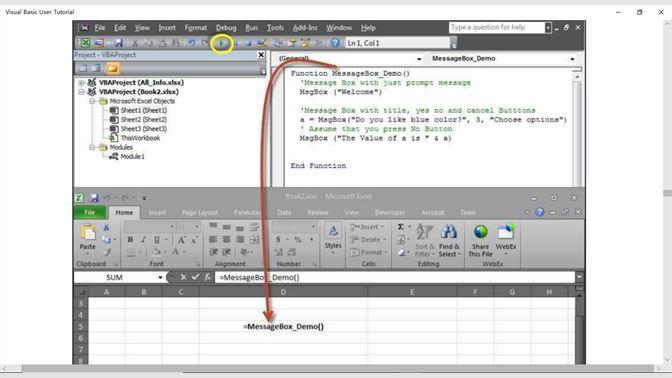Viewport: 672px width, 378px height.
Task: Click the Type a question for help box
Action: click(x=496, y=27)
